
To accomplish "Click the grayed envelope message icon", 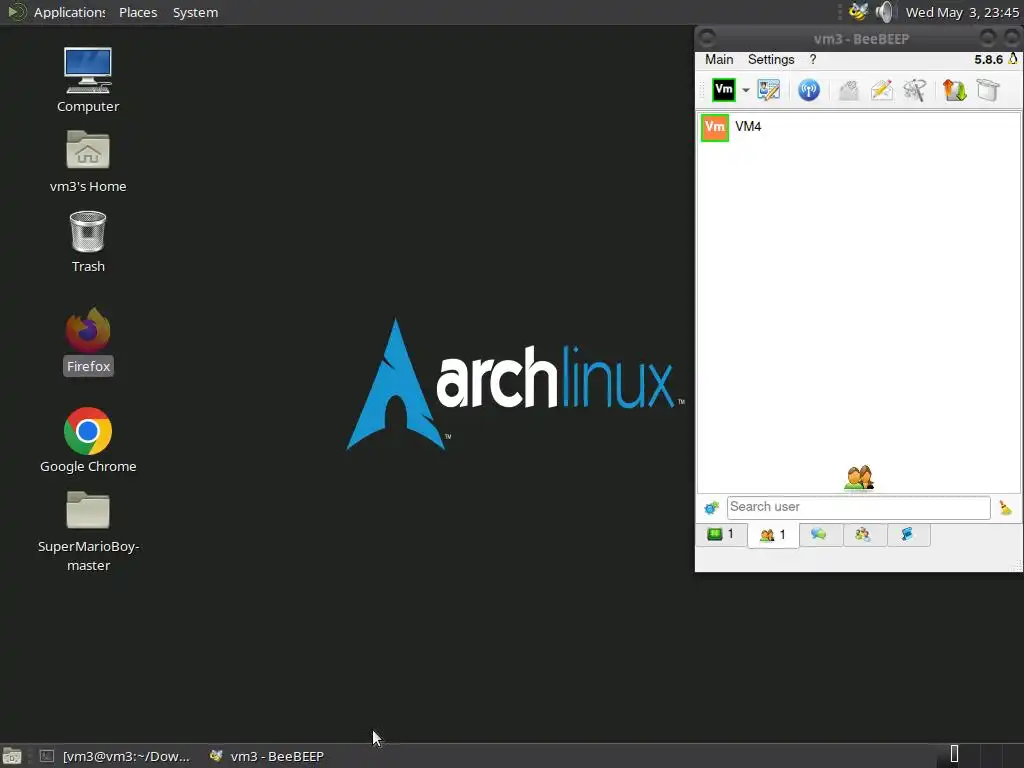I will (x=848, y=89).
